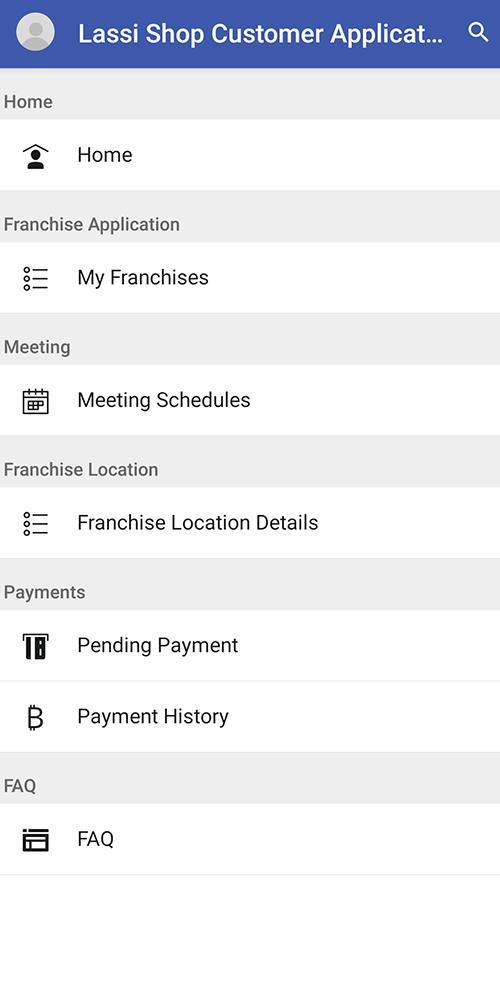Image resolution: width=500 pixels, height=1000 pixels.
Task: Click the Pending Payment icon
Action: point(36,646)
